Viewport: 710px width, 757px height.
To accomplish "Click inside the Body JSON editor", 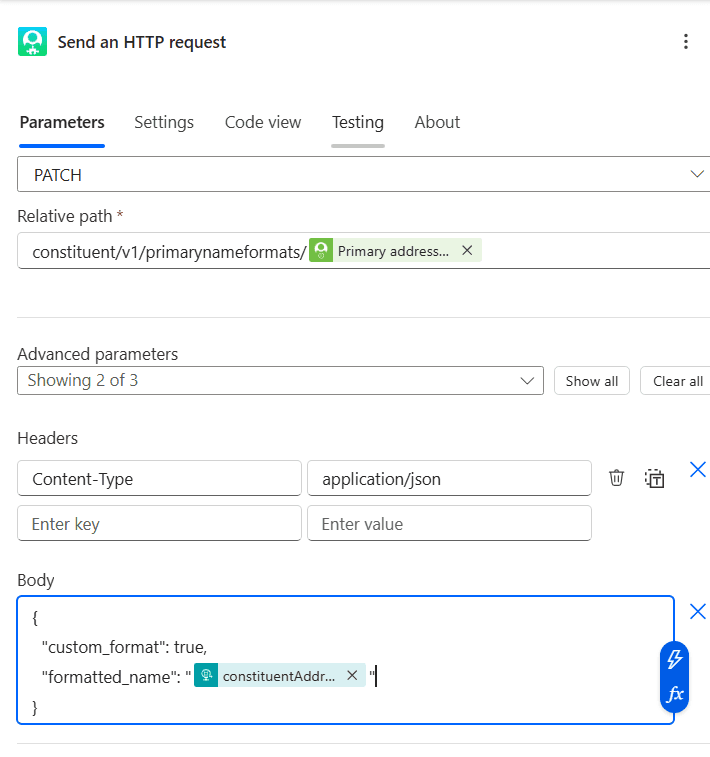I will click(x=346, y=660).
